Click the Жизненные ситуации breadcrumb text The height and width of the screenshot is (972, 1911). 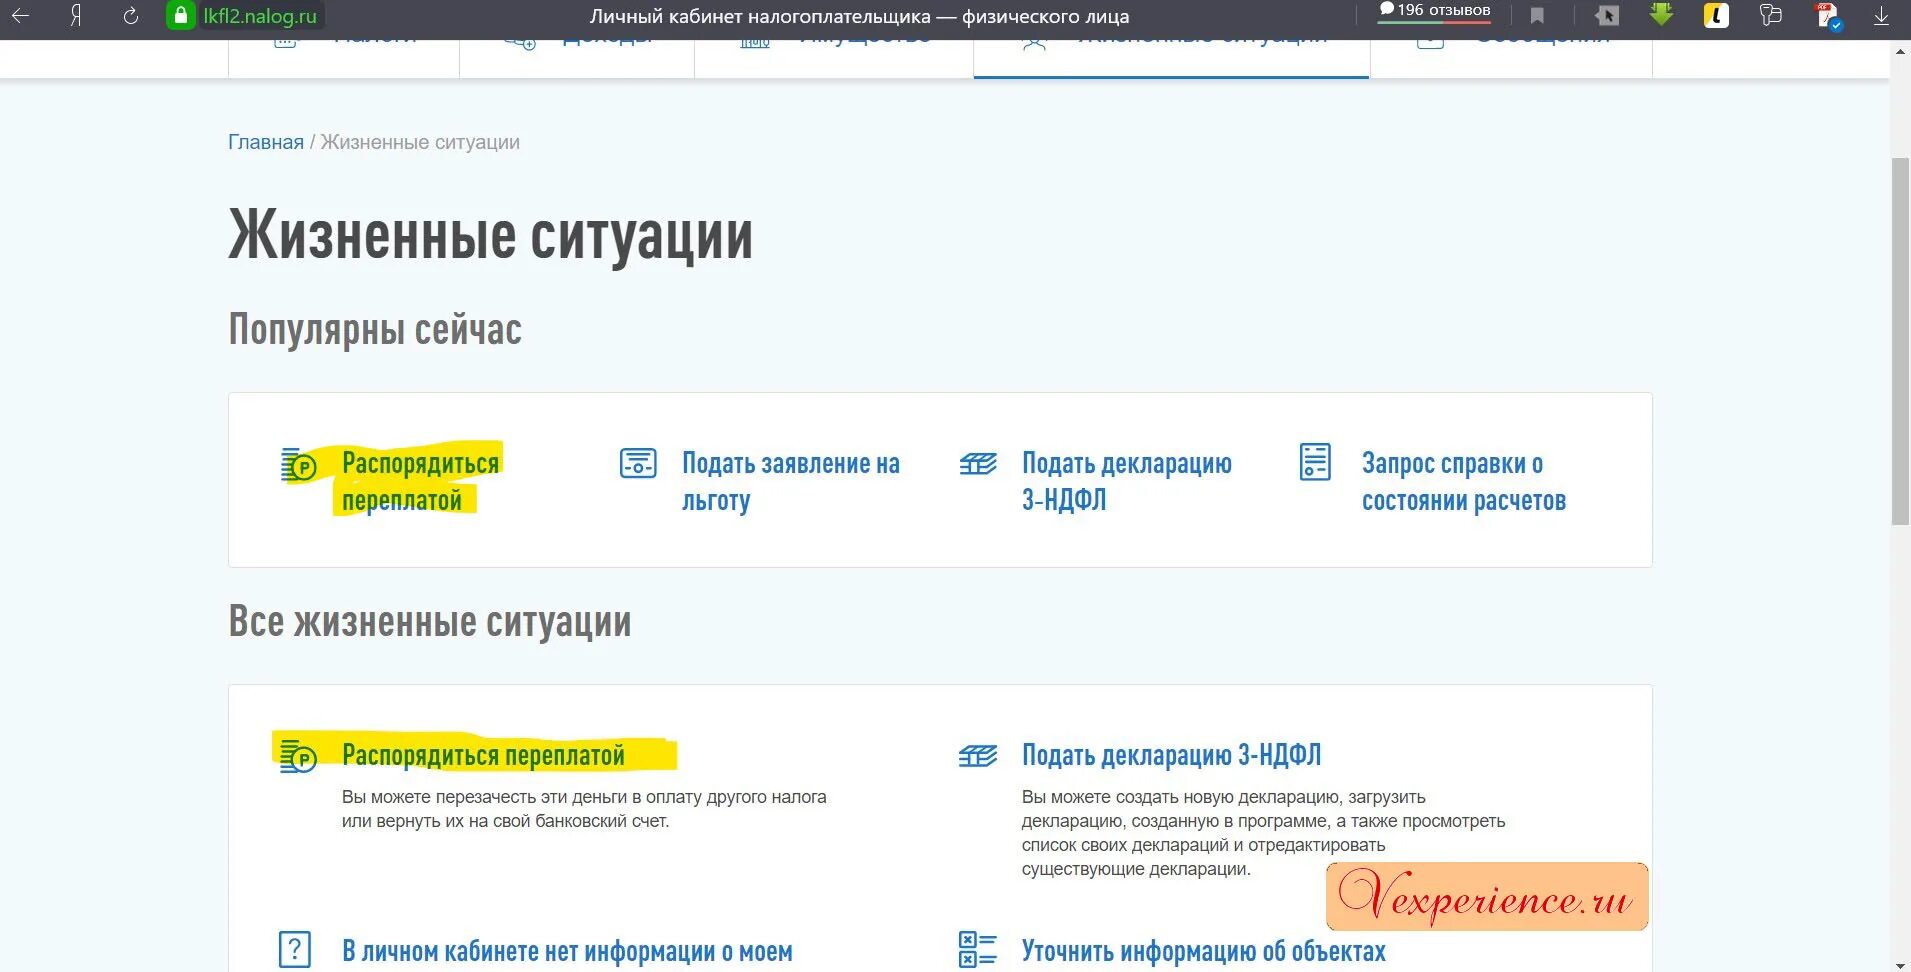tap(420, 142)
